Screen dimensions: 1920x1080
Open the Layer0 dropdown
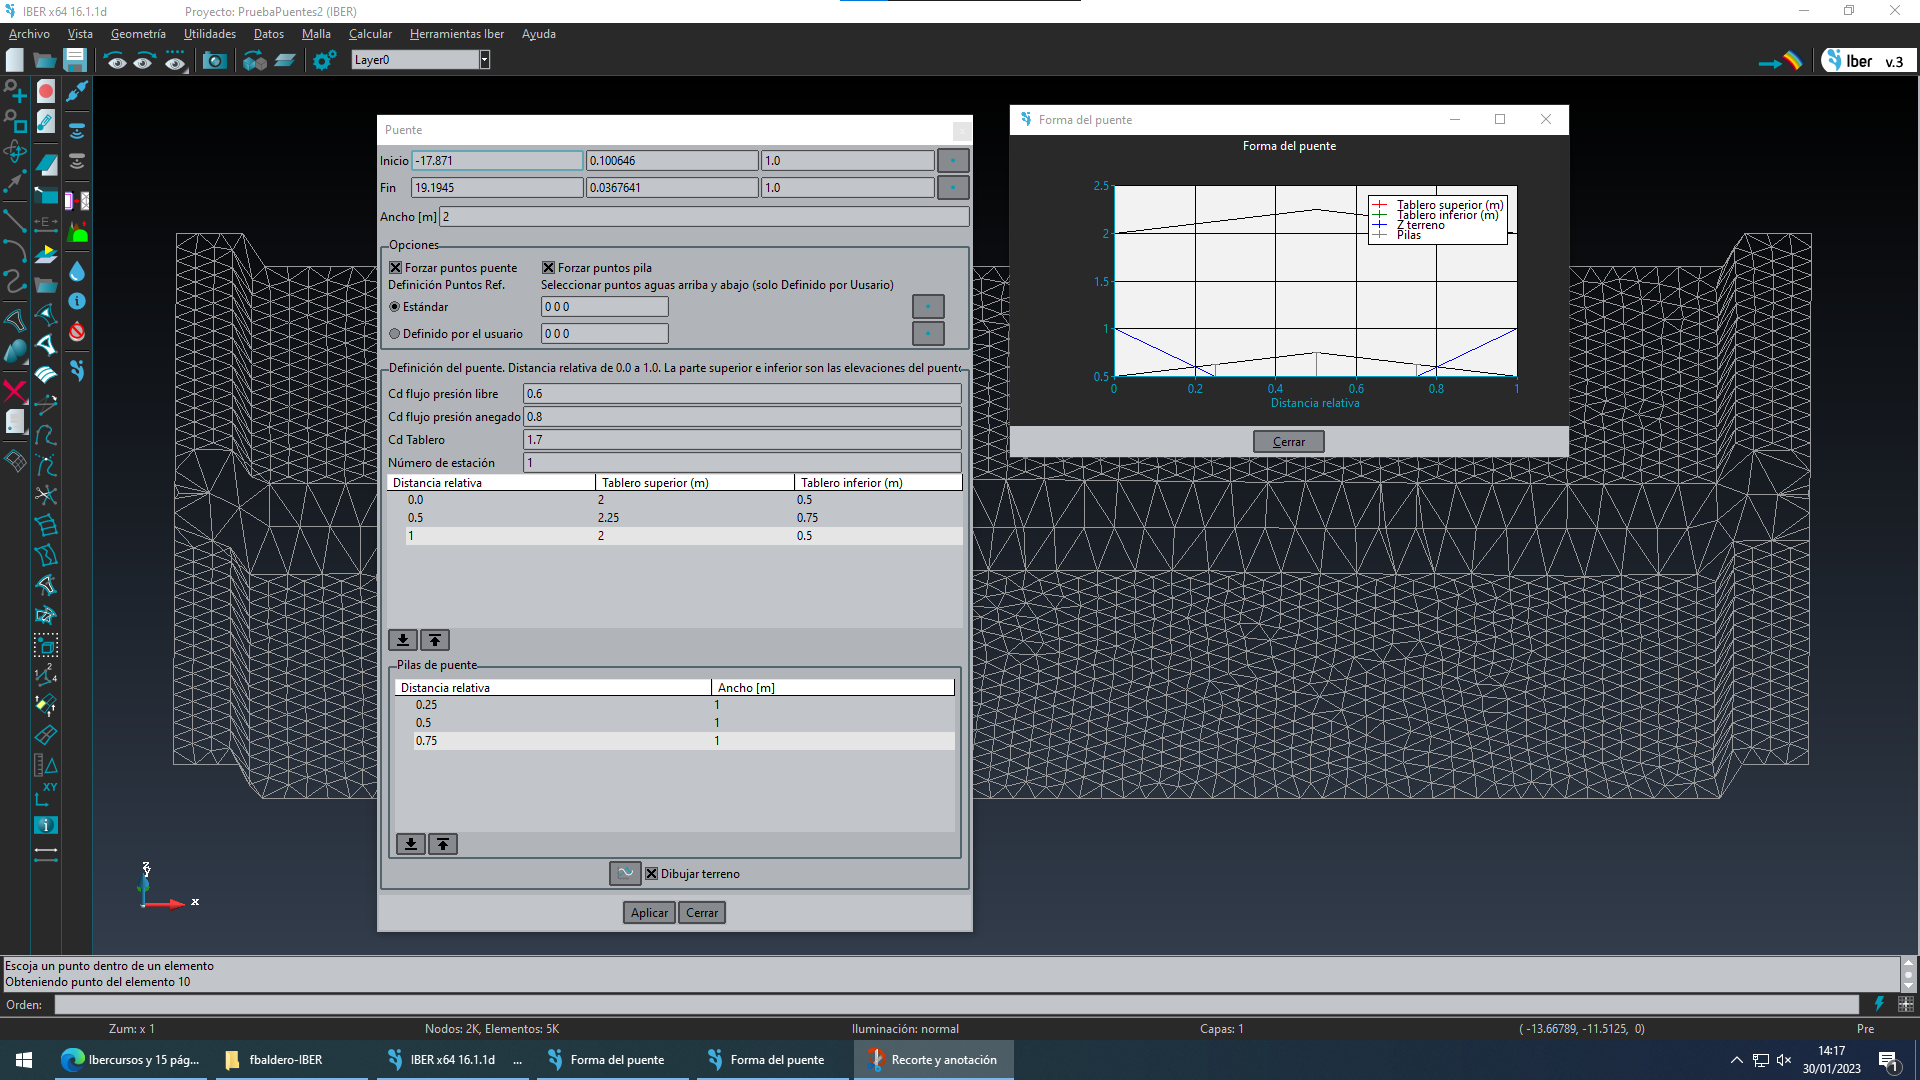pos(485,60)
